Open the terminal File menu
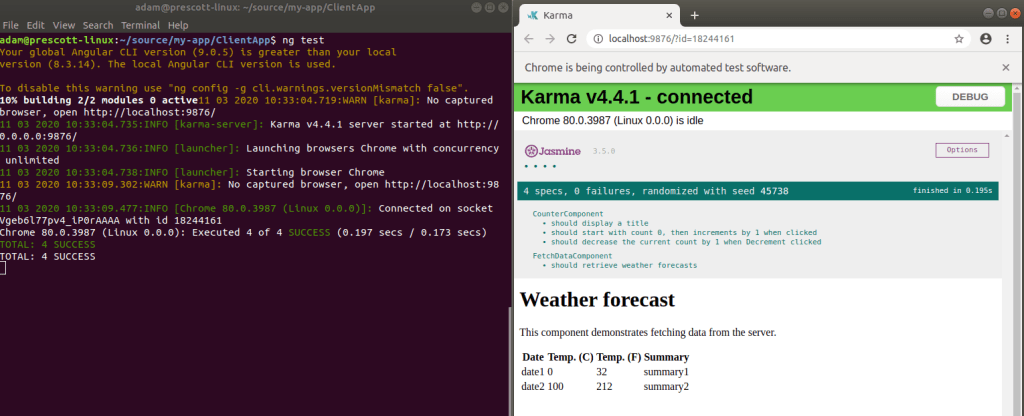This screenshot has height=416, width=1024. tap(11, 24)
